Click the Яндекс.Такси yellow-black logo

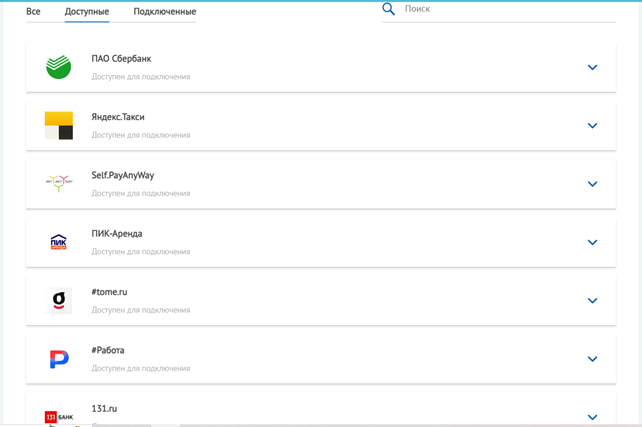(x=59, y=125)
